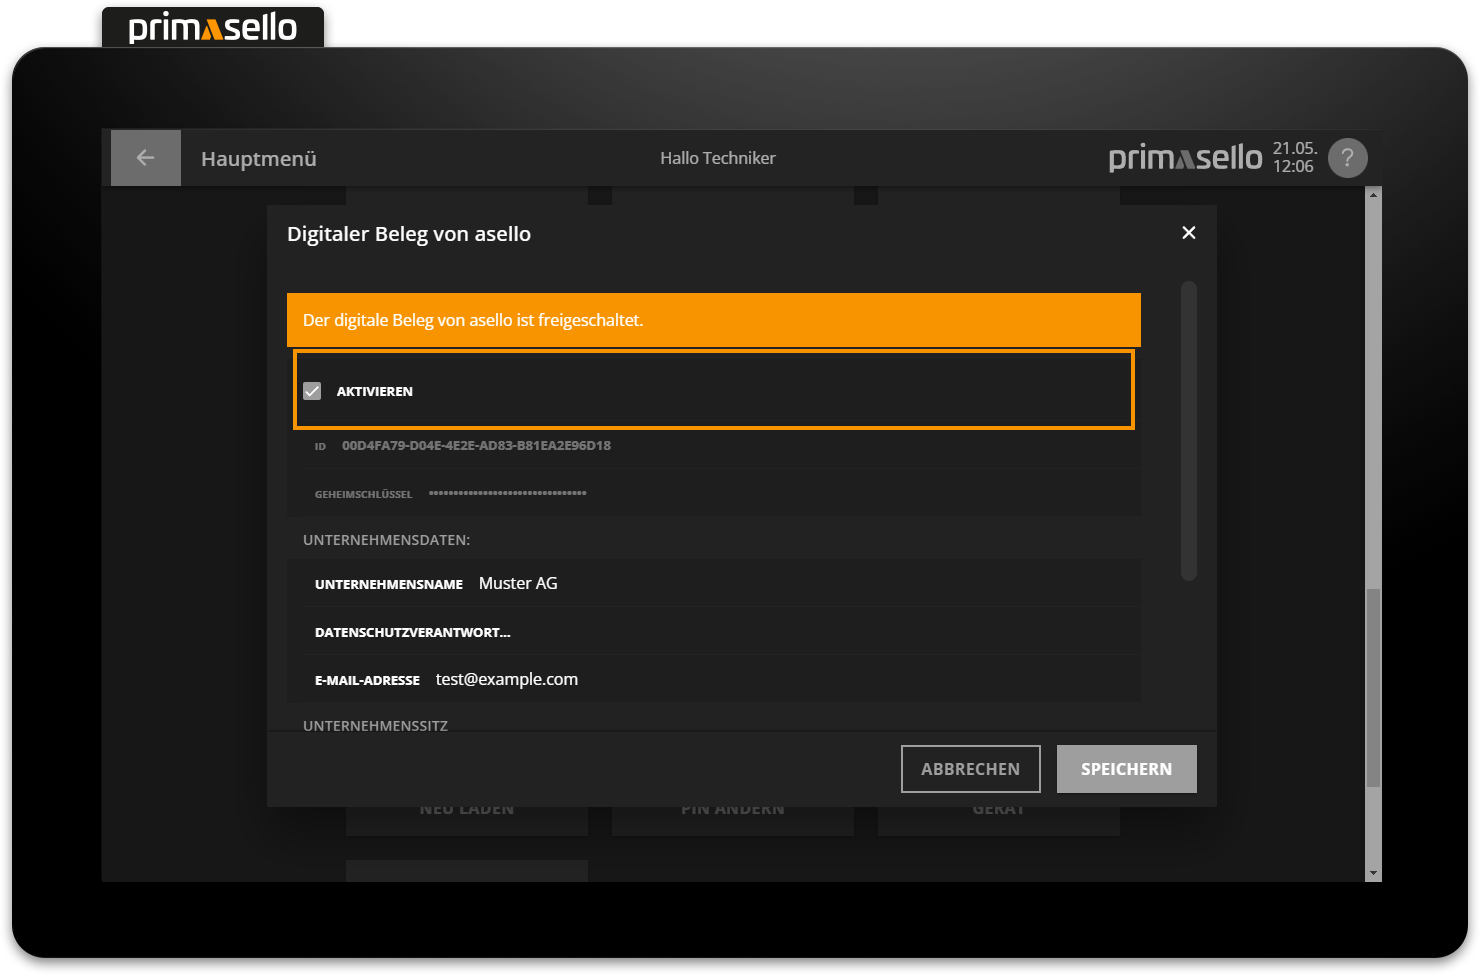This screenshot has height=975, width=1480.
Task: Edit the Unternehmensname field showing Muster AG
Action: click(518, 583)
